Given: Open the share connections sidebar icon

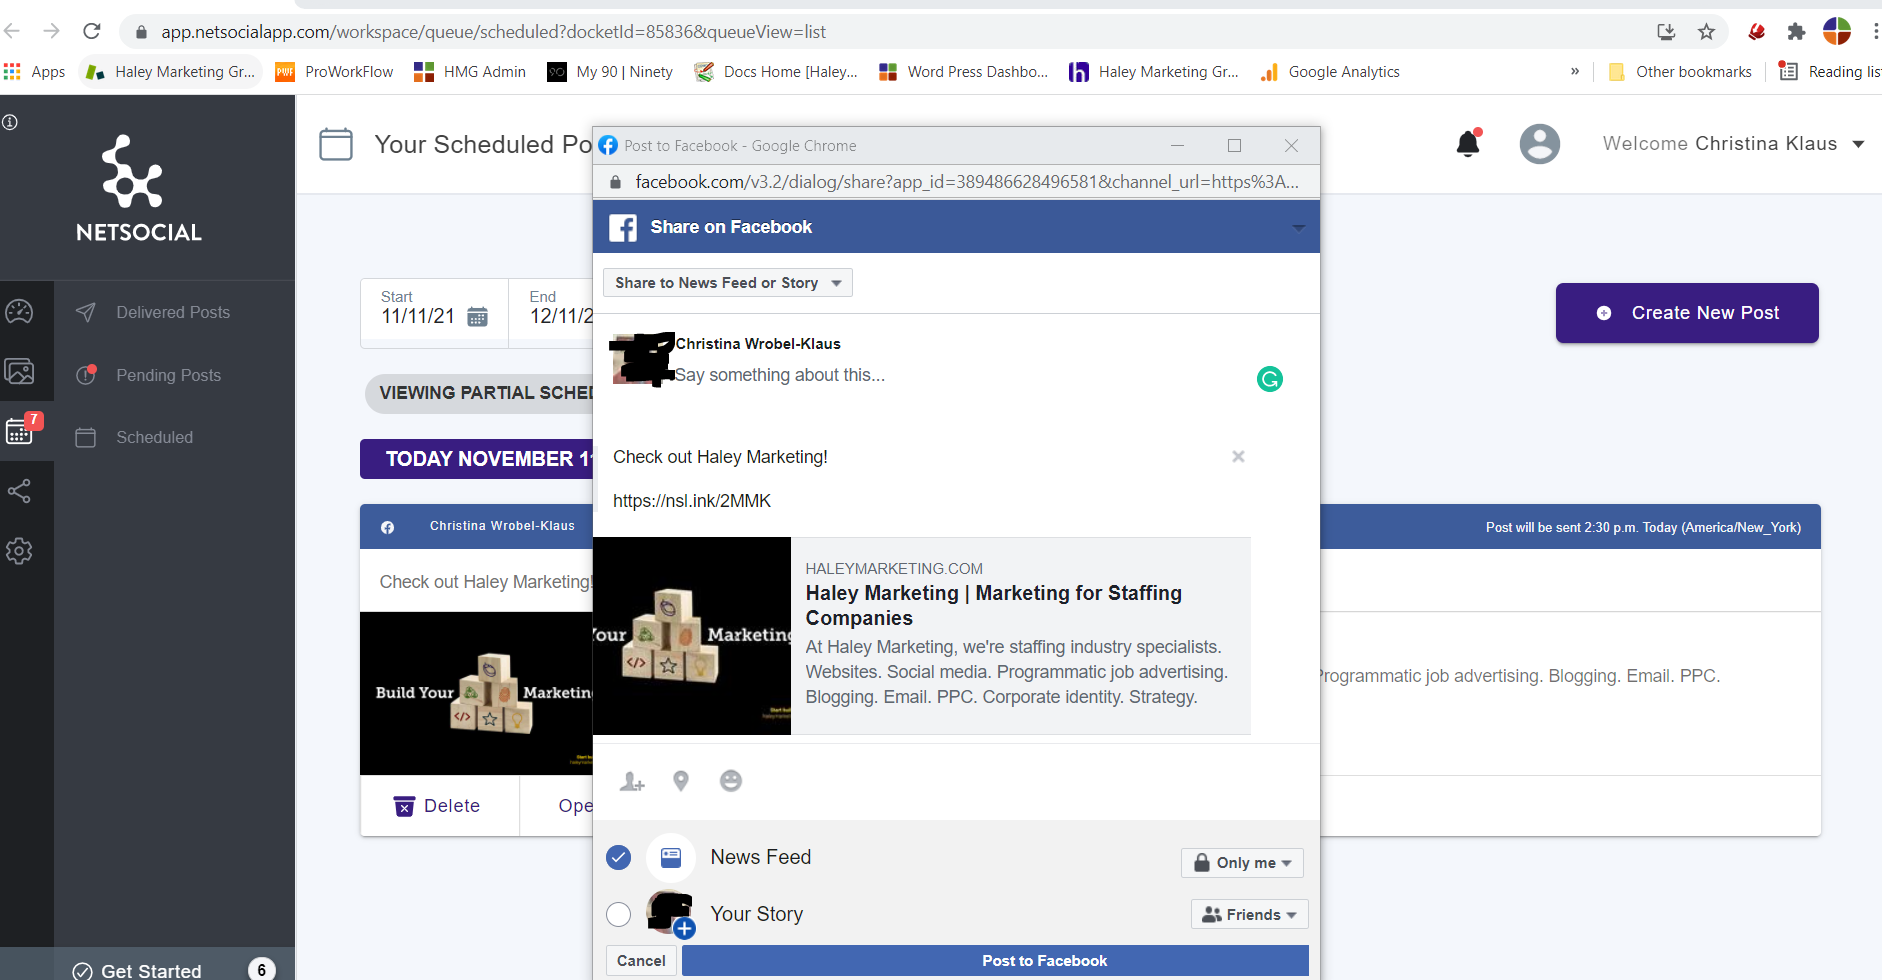Looking at the screenshot, I should click(19, 491).
